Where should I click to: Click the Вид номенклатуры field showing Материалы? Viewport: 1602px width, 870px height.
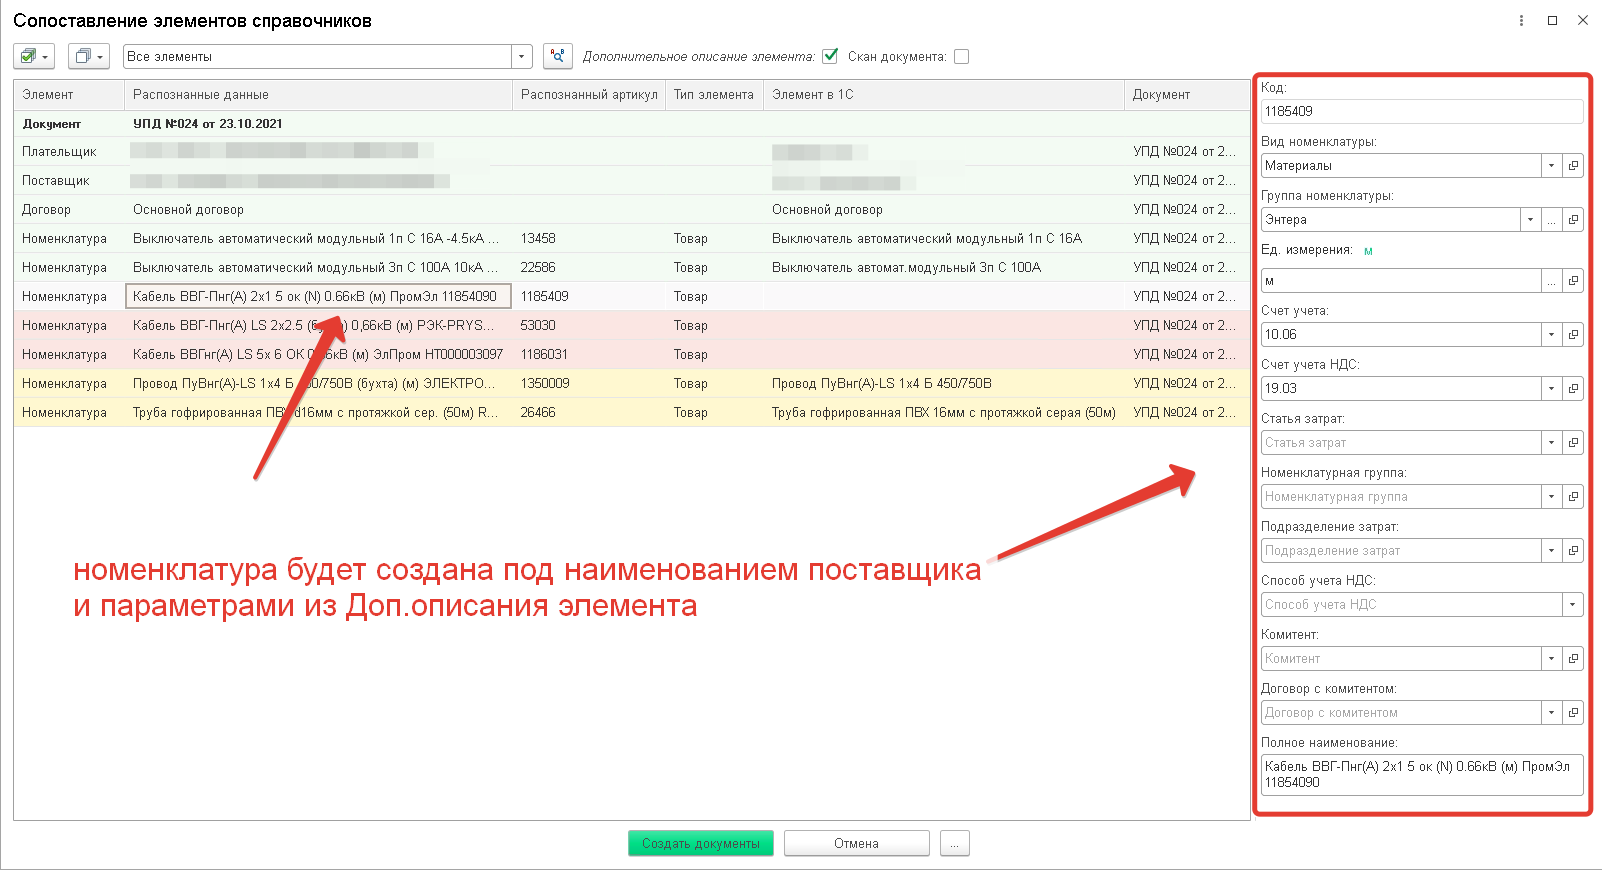(x=1401, y=166)
